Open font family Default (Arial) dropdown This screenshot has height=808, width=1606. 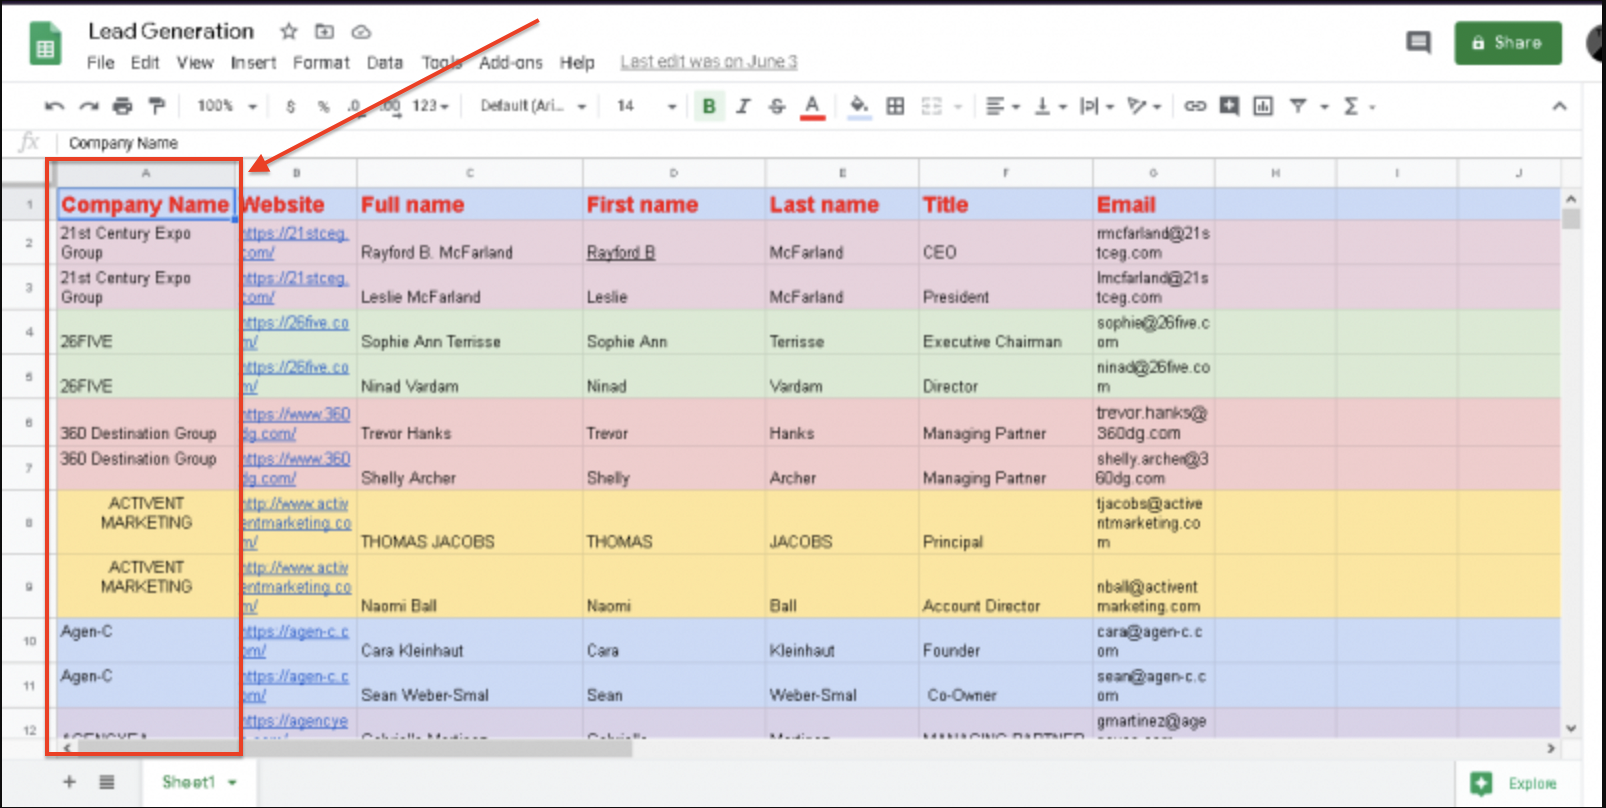click(x=533, y=106)
